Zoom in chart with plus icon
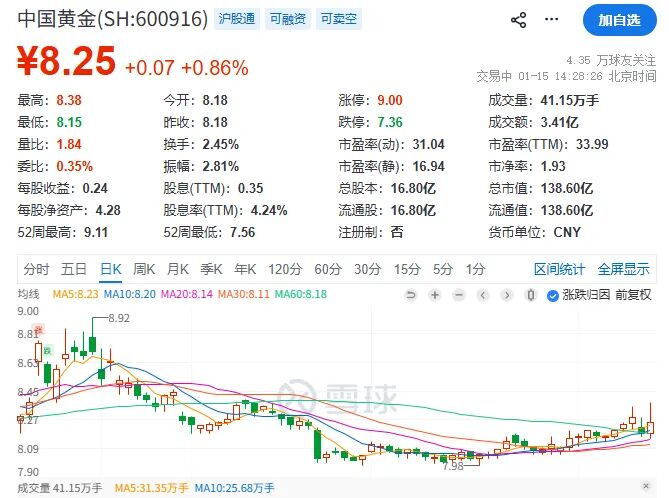The image size is (669, 498). 435,295
